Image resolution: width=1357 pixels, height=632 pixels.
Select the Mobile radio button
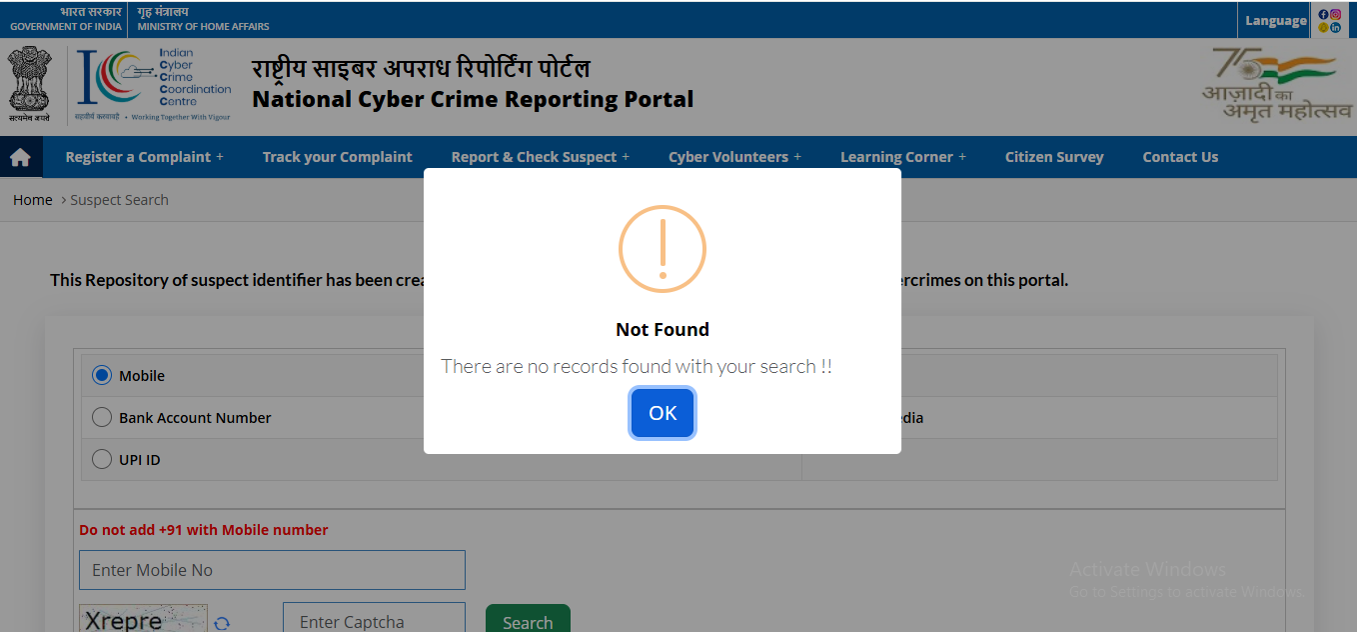pos(102,376)
